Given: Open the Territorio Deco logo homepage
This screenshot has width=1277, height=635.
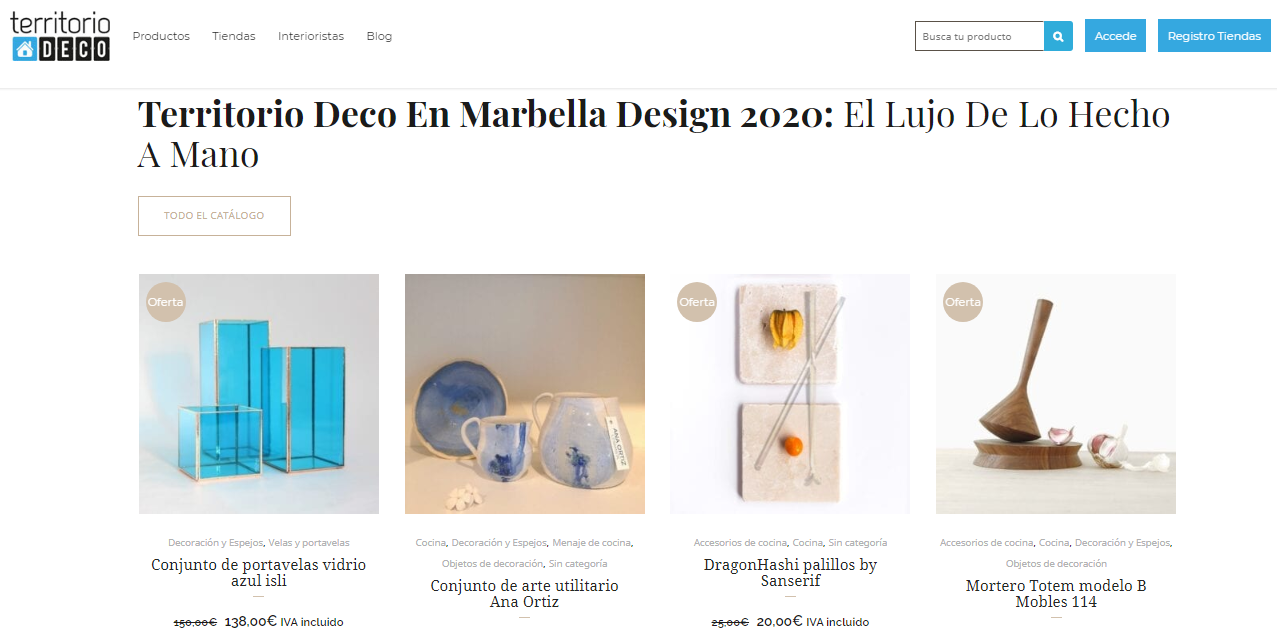Looking at the screenshot, I should 60,36.
